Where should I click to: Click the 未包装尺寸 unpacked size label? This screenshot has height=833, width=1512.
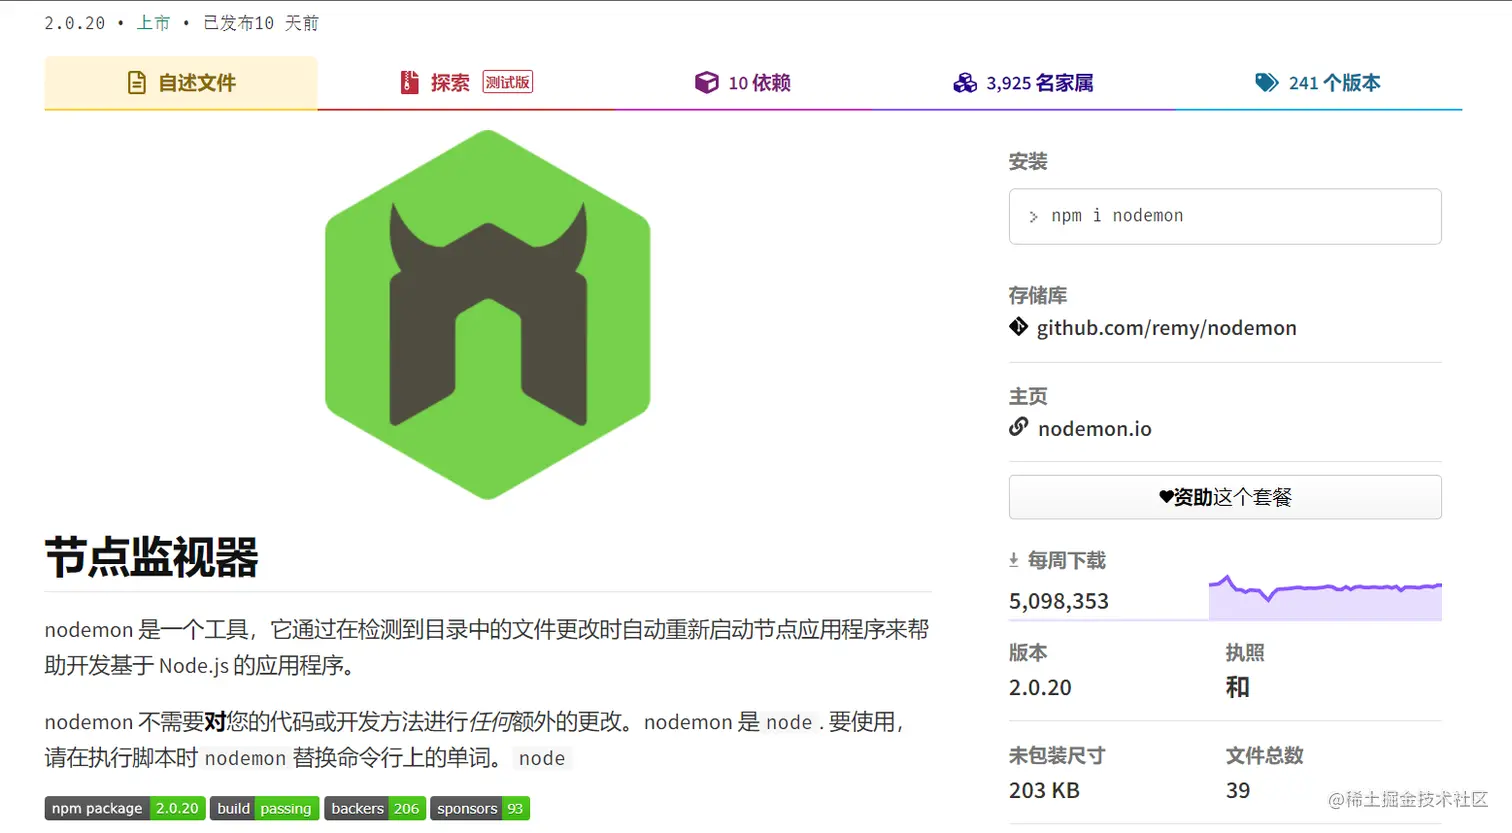pos(1057,756)
